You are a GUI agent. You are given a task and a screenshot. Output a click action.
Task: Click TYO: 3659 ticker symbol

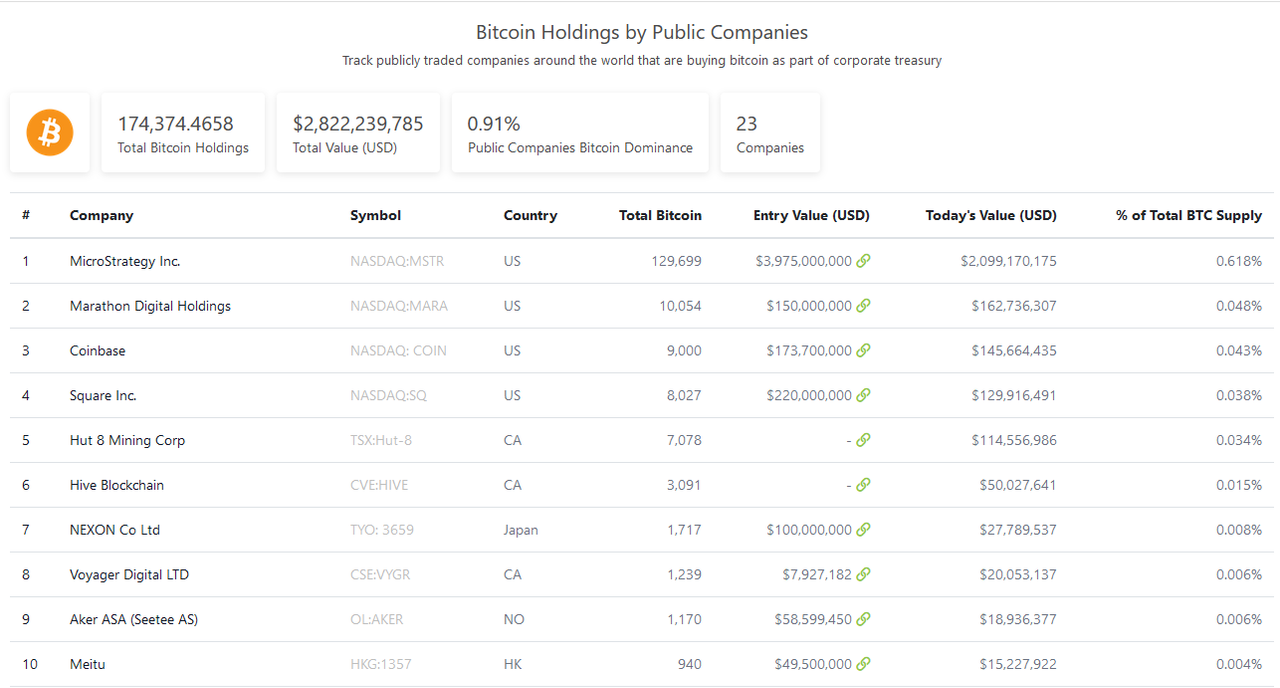[x=382, y=530]
